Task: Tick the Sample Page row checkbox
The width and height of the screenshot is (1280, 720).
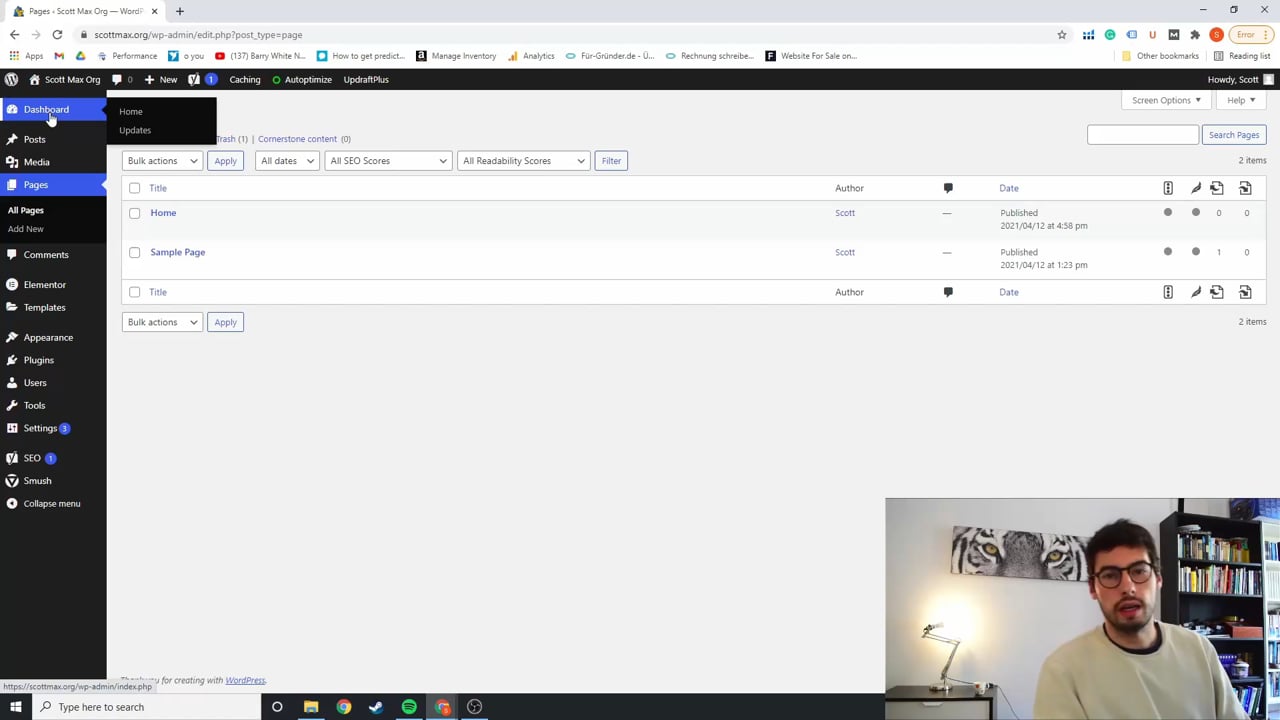Action: point(135,252)
